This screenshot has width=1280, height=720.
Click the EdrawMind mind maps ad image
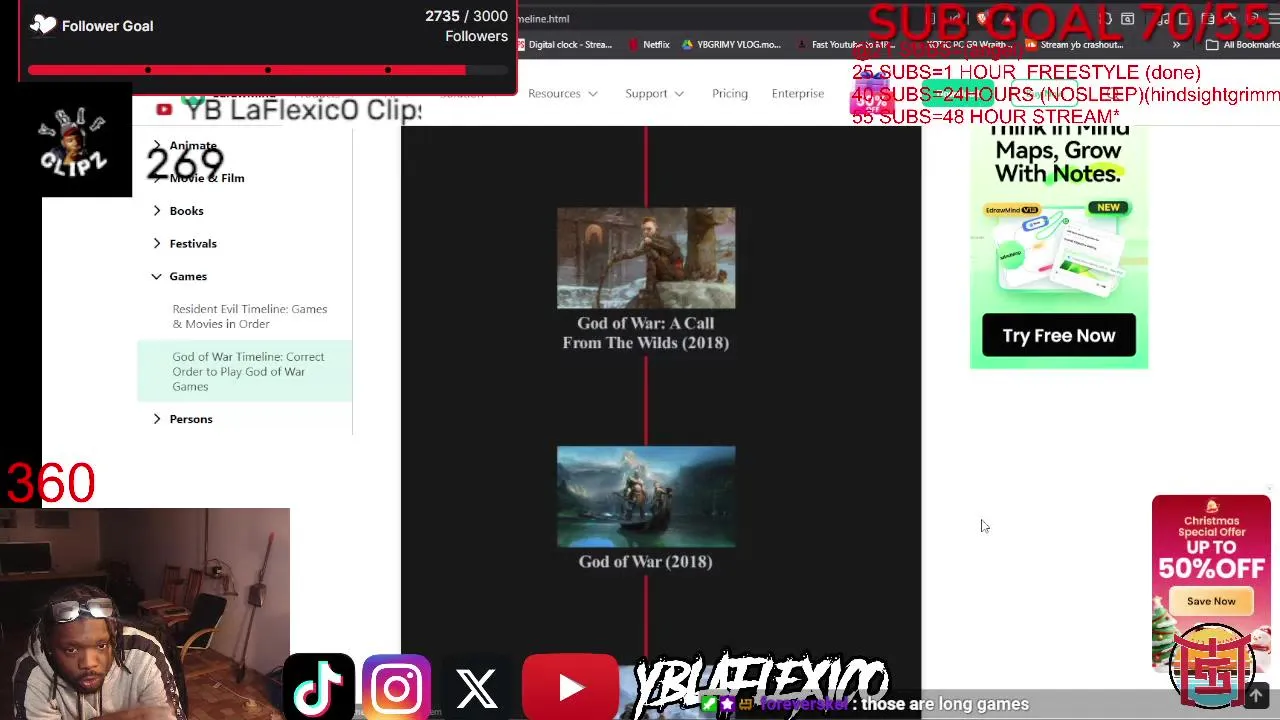point(1059,248)
